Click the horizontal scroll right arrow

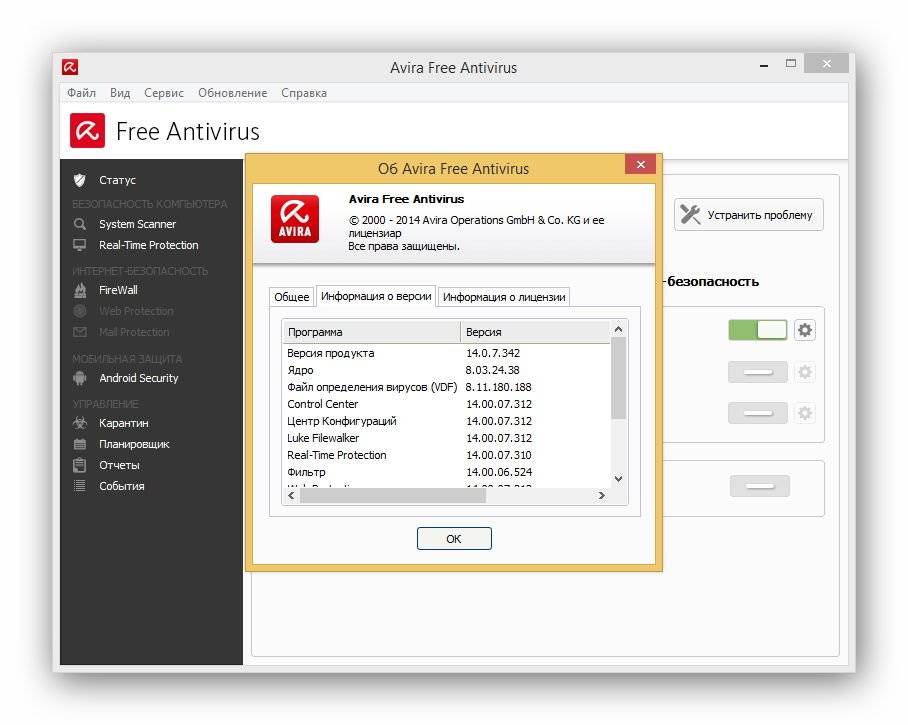[x=602, y=496]
